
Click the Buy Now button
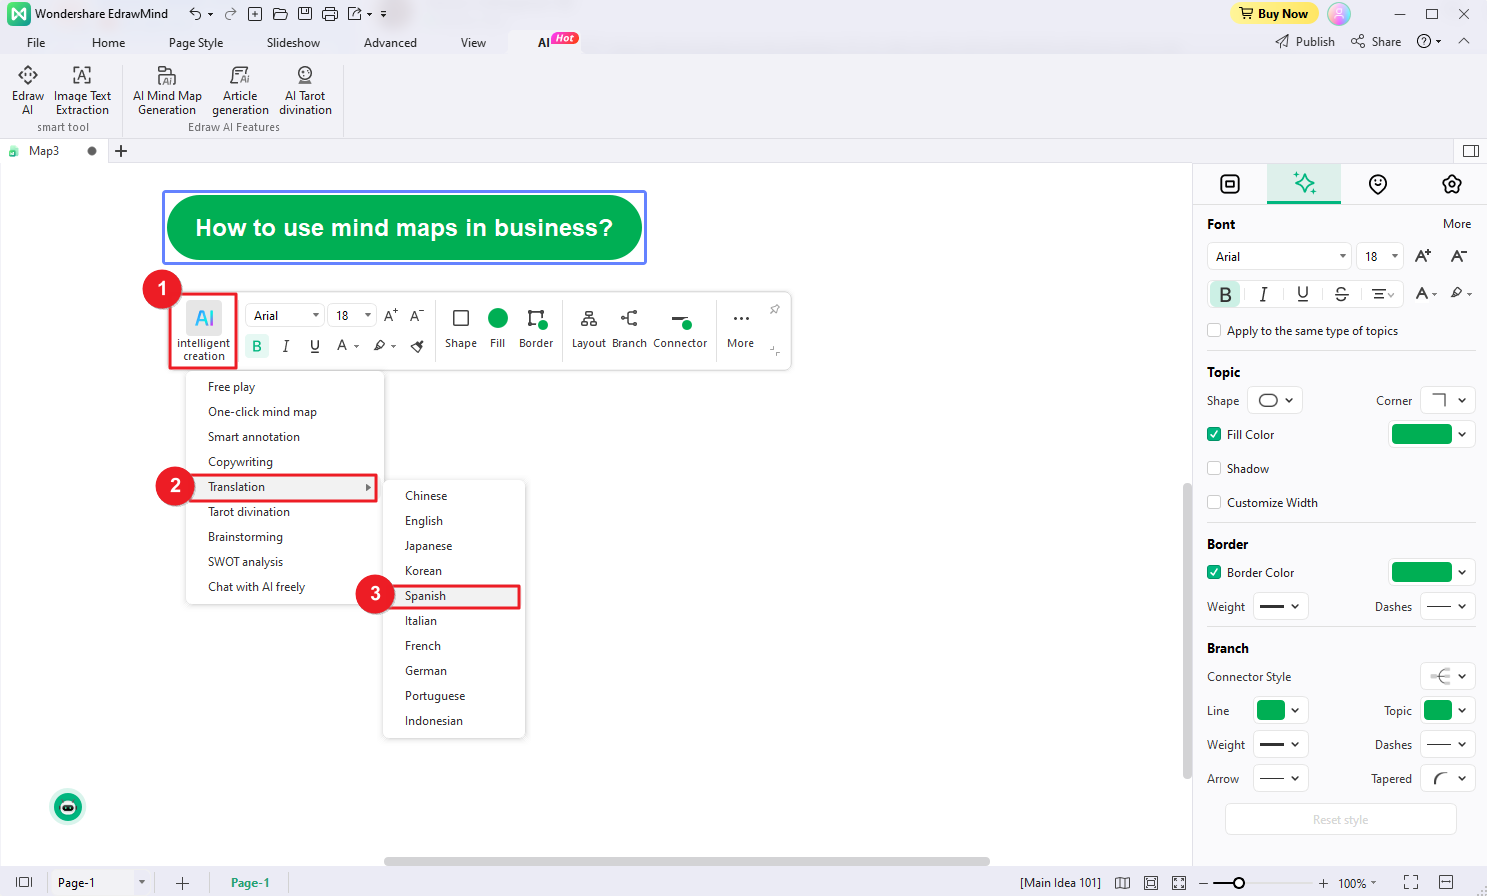pos(1274,14)
